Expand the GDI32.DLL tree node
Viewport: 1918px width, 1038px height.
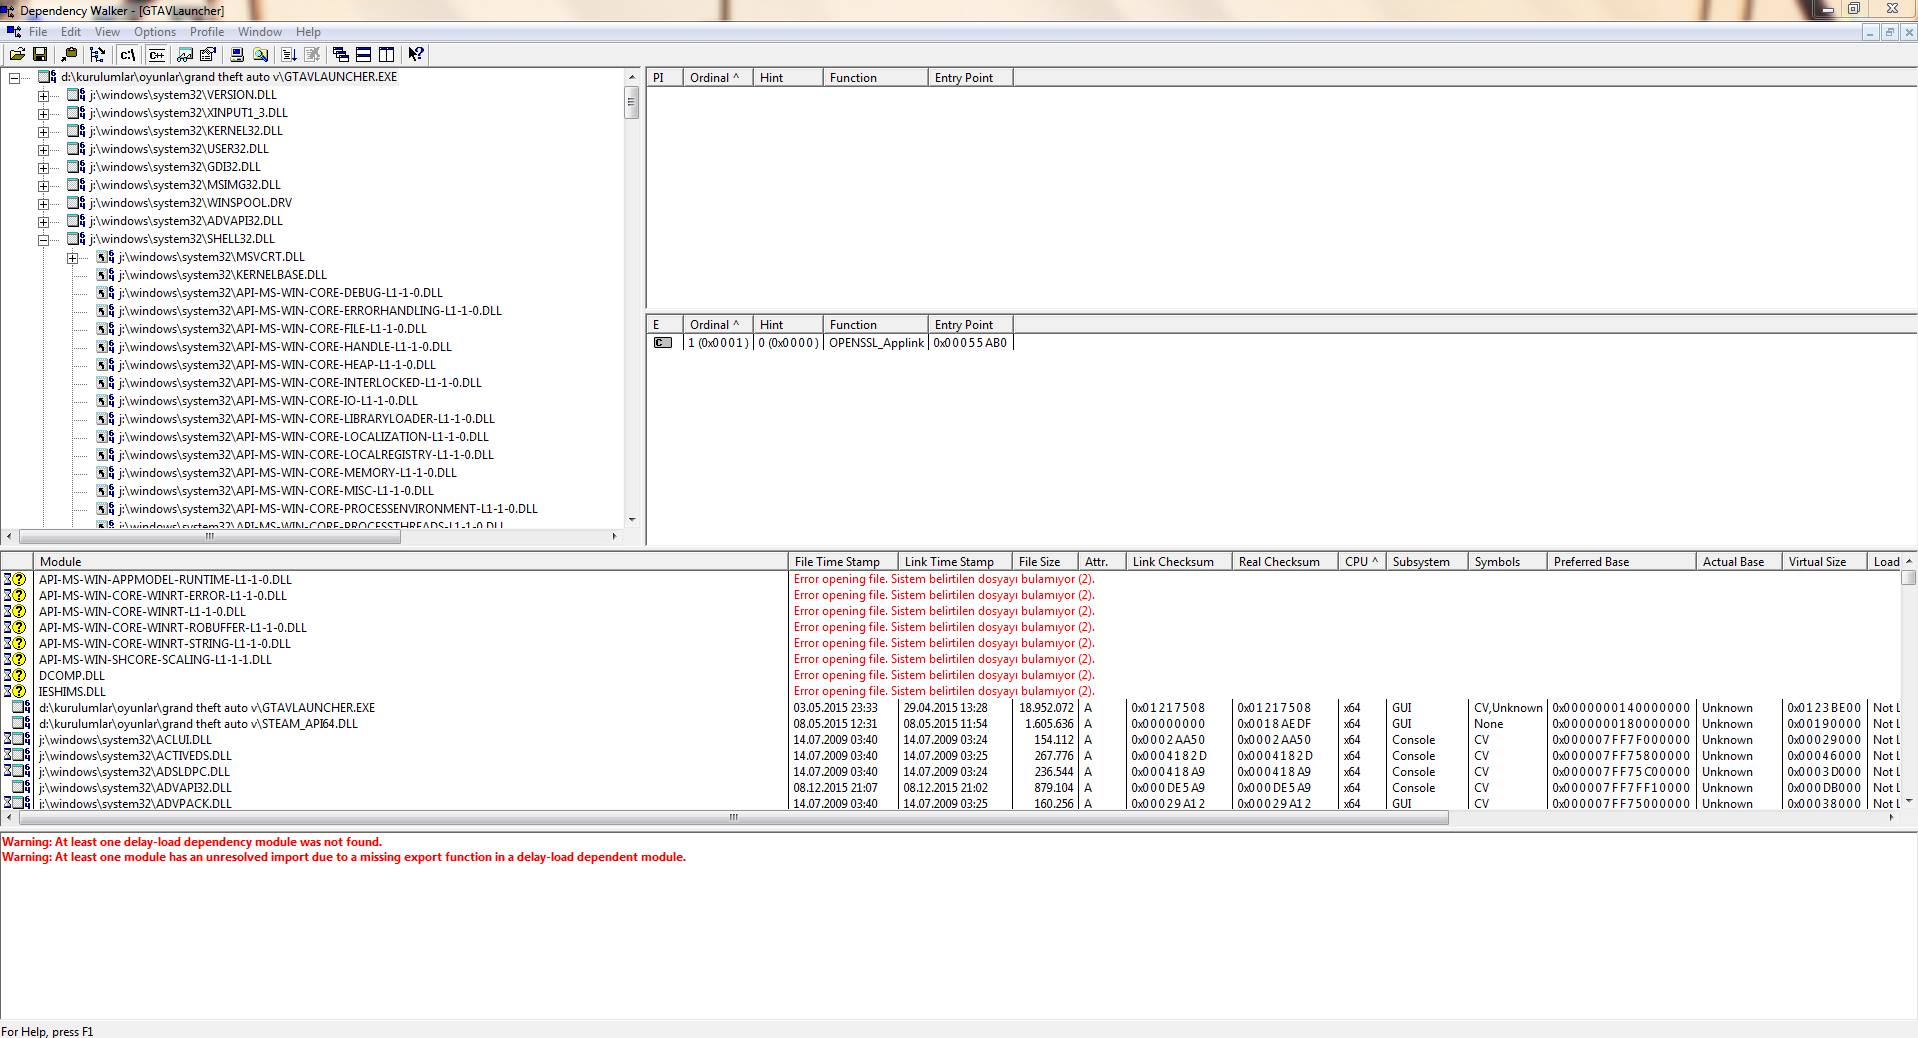44,168
